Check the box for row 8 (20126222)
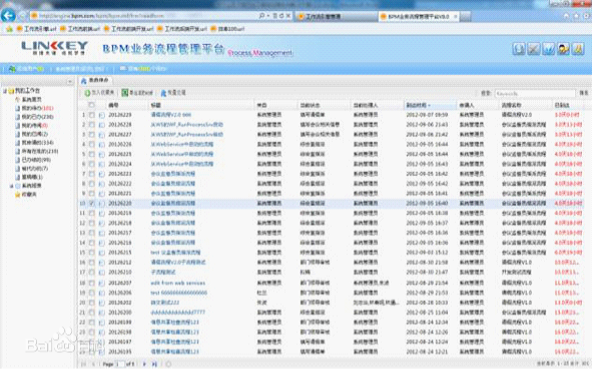Screen dimensions: 592x369 coord(92,184)
